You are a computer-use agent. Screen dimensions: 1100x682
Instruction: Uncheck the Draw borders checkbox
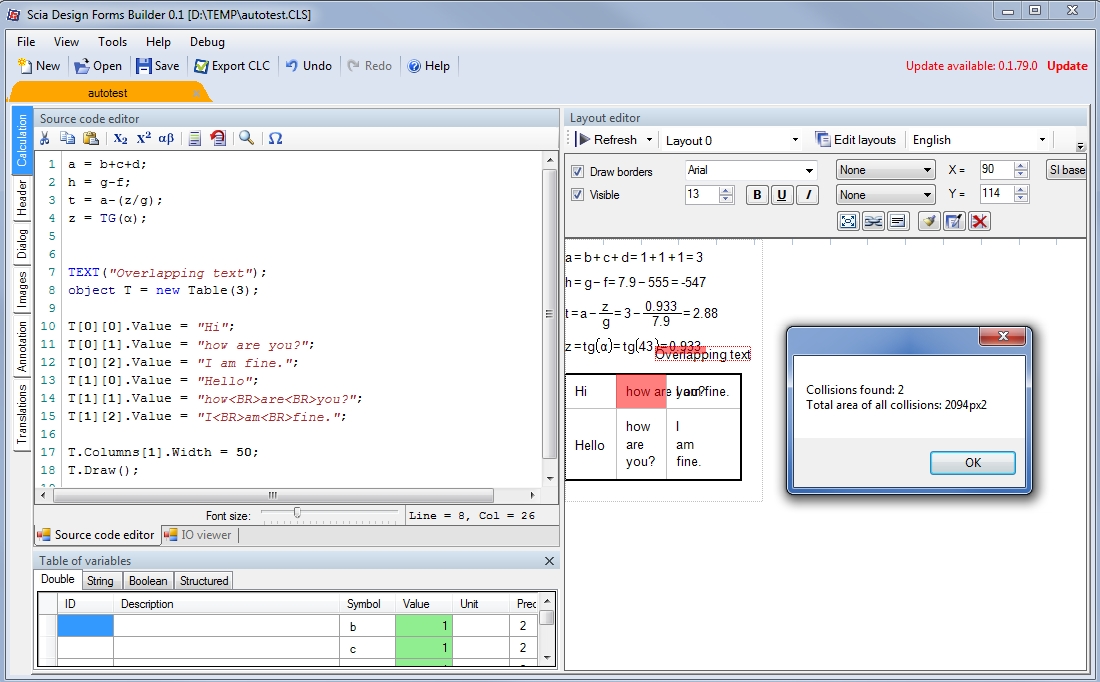[x=577, y=171]
